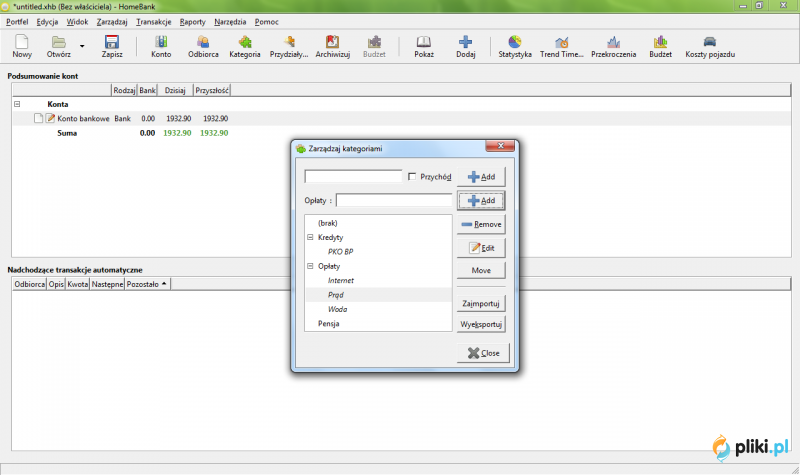
Task: Open the Kategoria toolbar icon
Action: click(x=245, y=46)
